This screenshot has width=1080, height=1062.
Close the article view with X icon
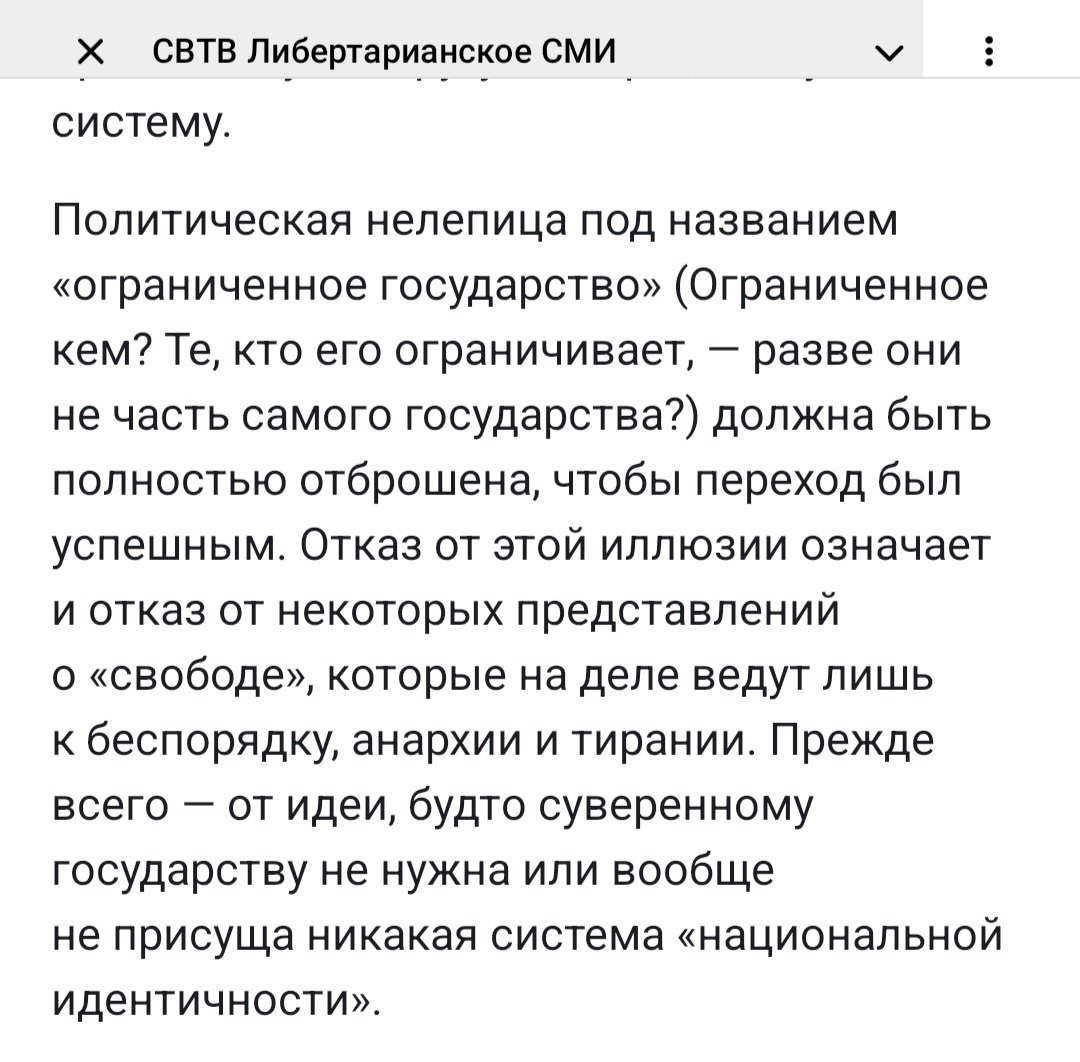coord(91,52)
